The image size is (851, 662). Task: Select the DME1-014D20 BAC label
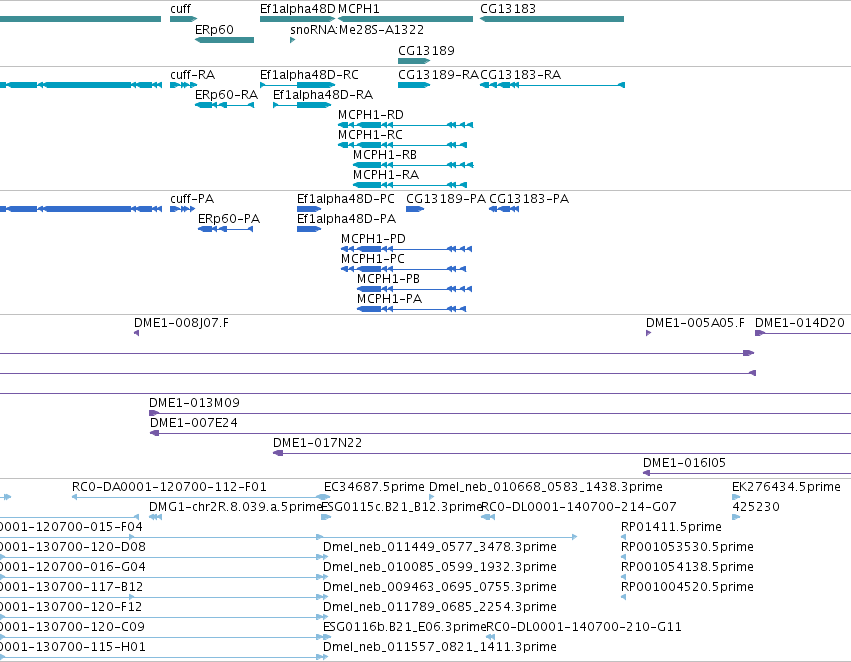click(x=799, y=323)
